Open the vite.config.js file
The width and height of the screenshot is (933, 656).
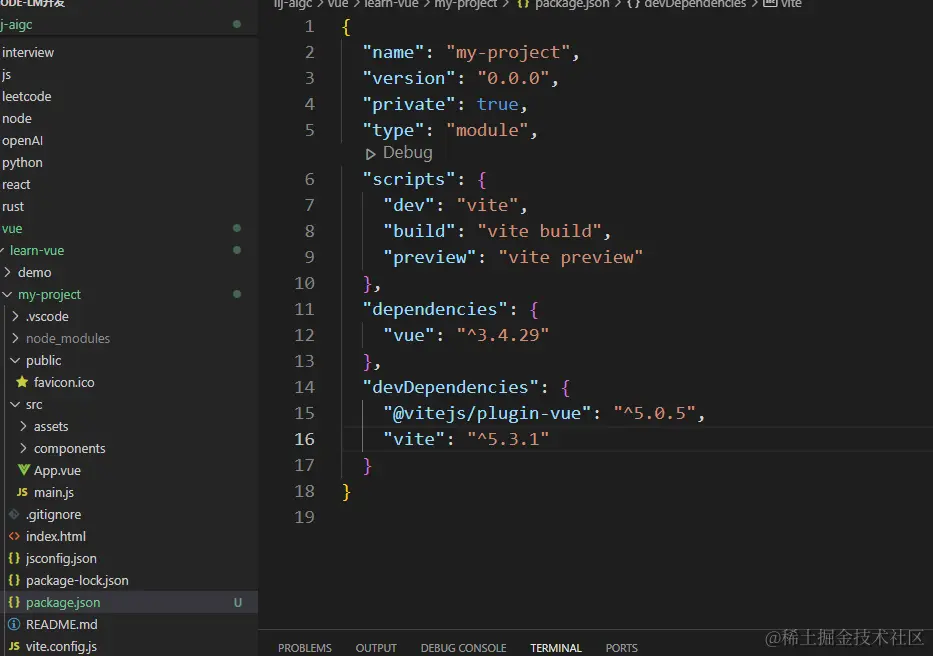pos(61,646)
